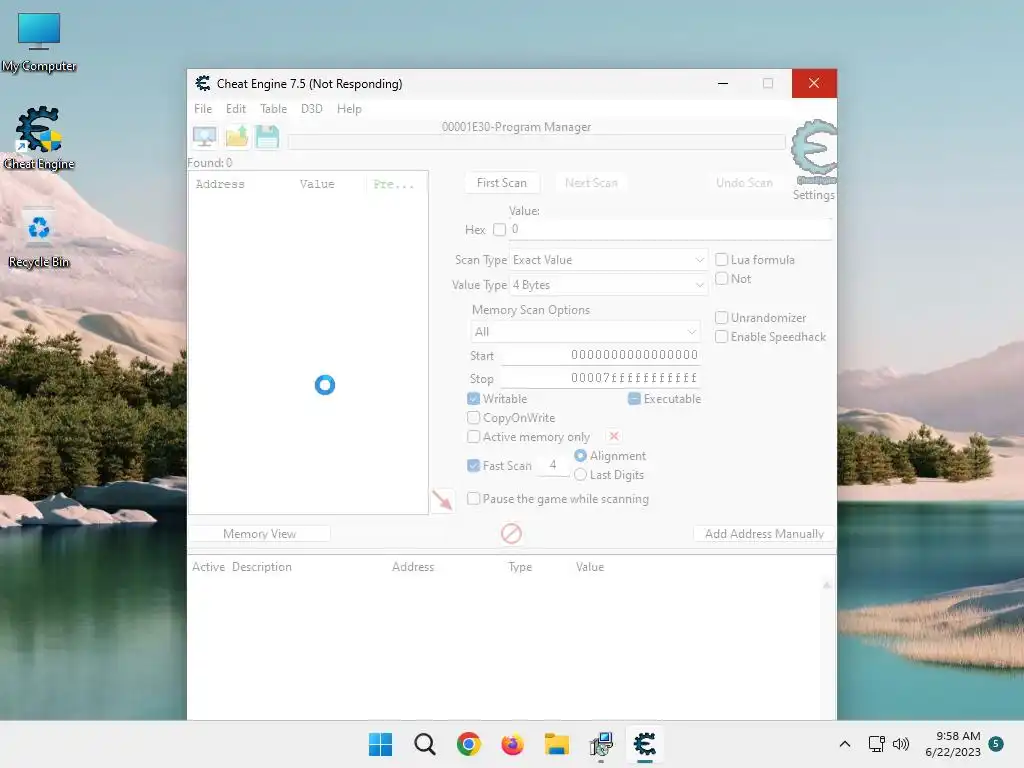Select Alignment radio button

[580, 456]
